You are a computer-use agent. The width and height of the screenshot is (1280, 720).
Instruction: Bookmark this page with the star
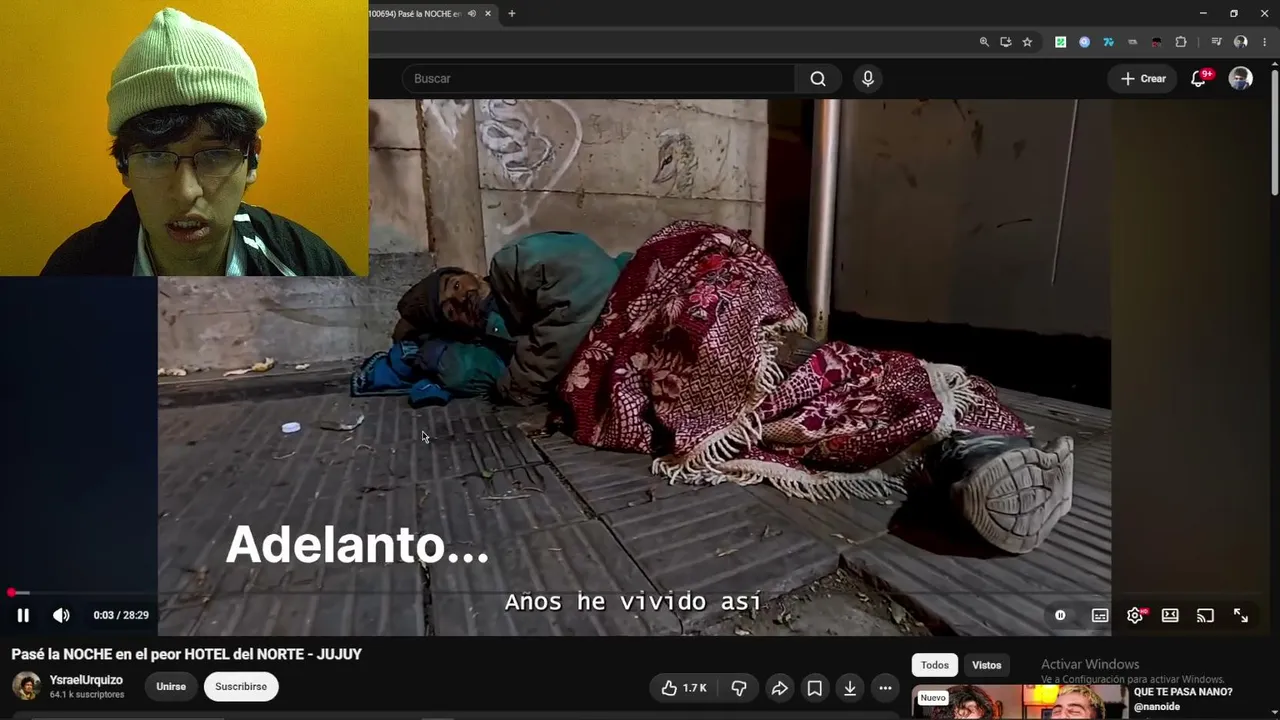pyautogui.click(x=1027, y=42)
